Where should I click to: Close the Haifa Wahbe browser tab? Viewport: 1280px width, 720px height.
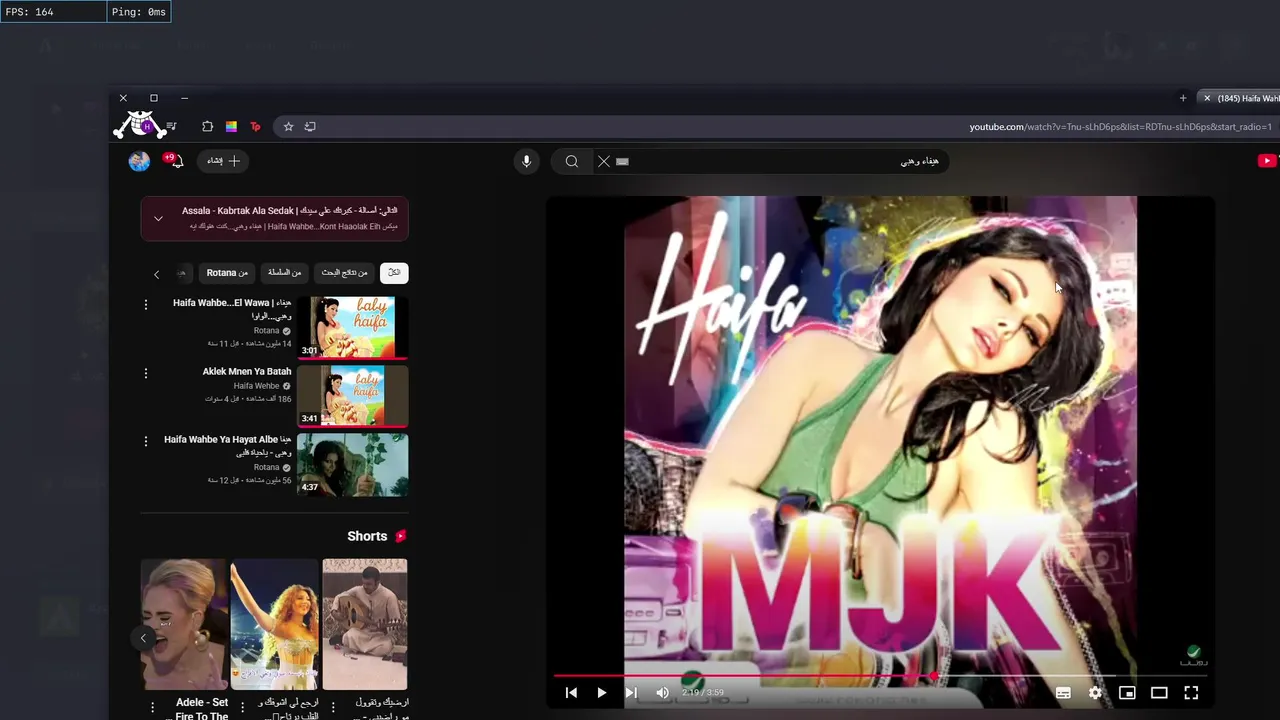(1207, 98)
